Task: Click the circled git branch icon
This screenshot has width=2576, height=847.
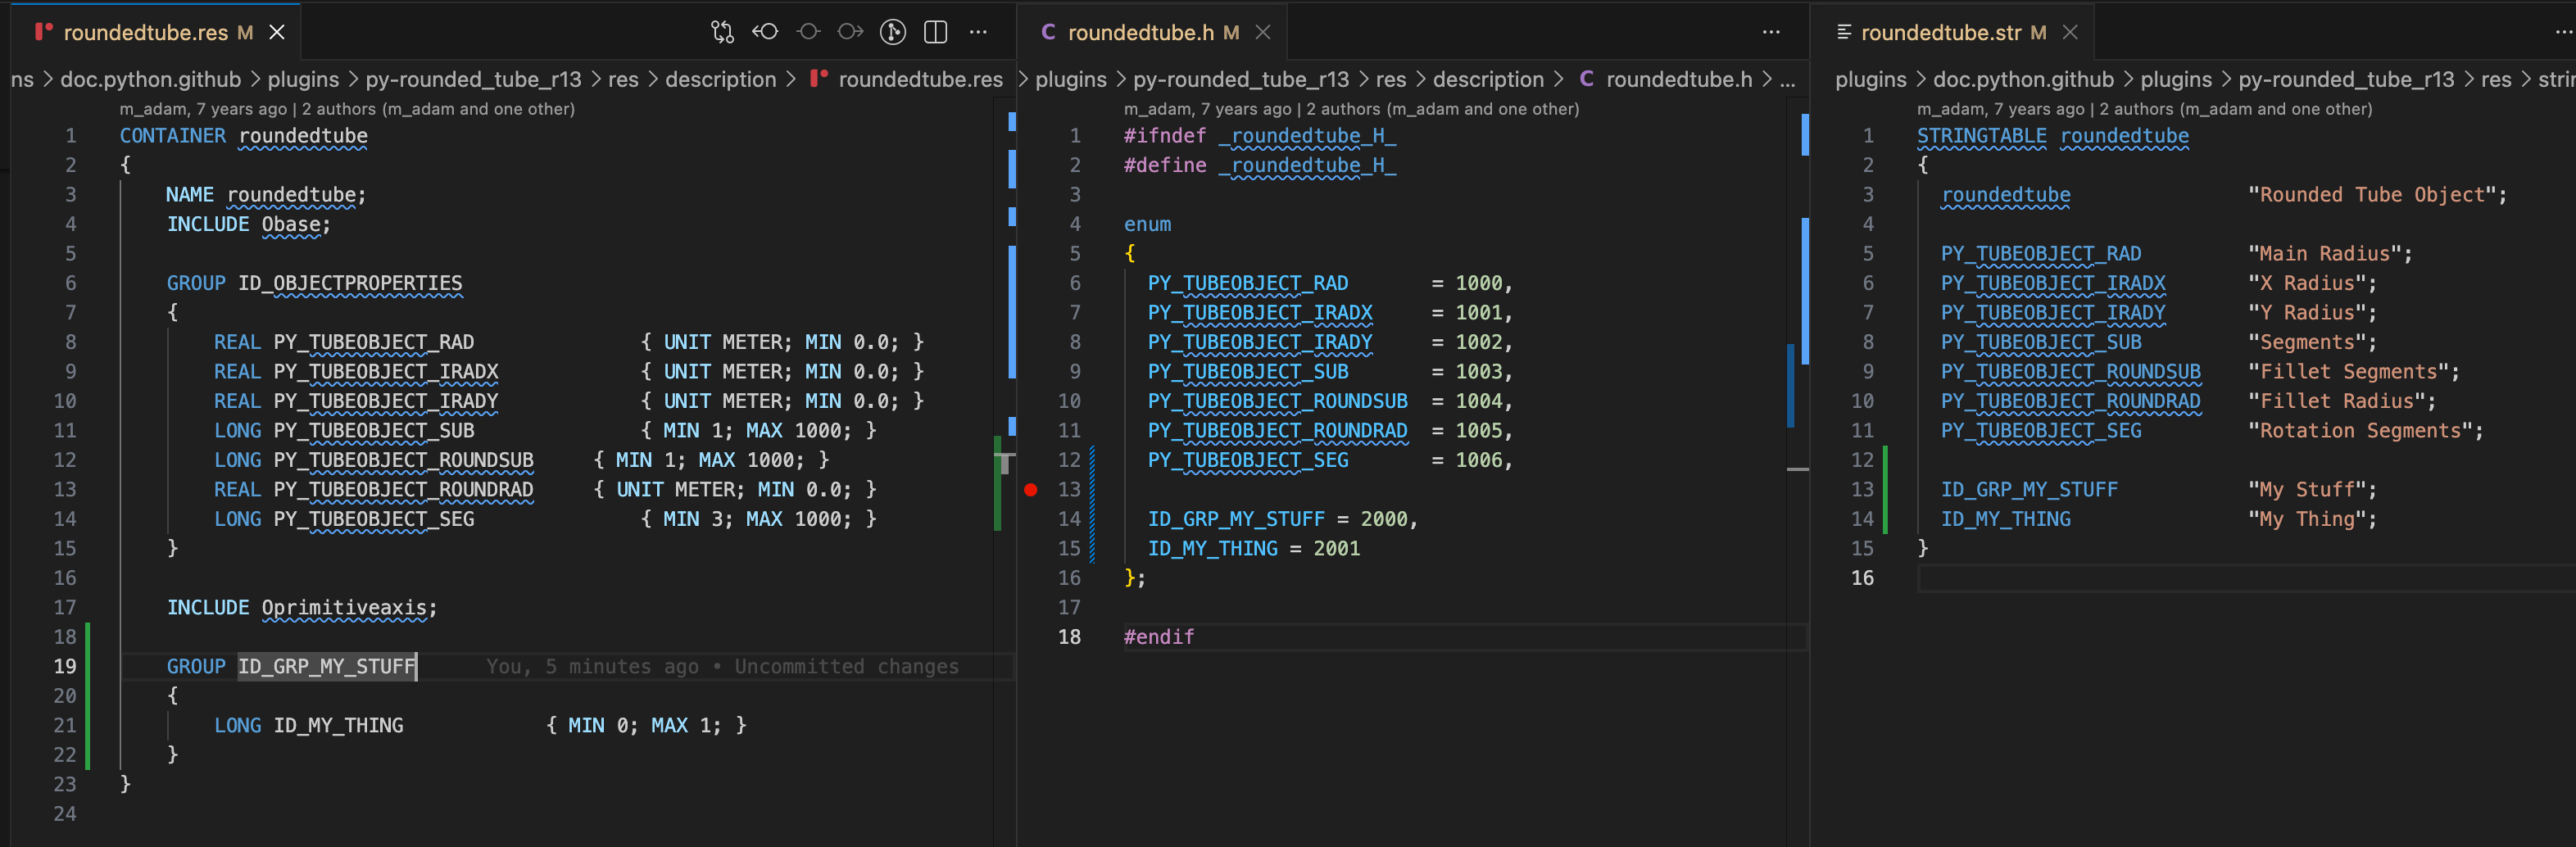Action: pos(892,32)
